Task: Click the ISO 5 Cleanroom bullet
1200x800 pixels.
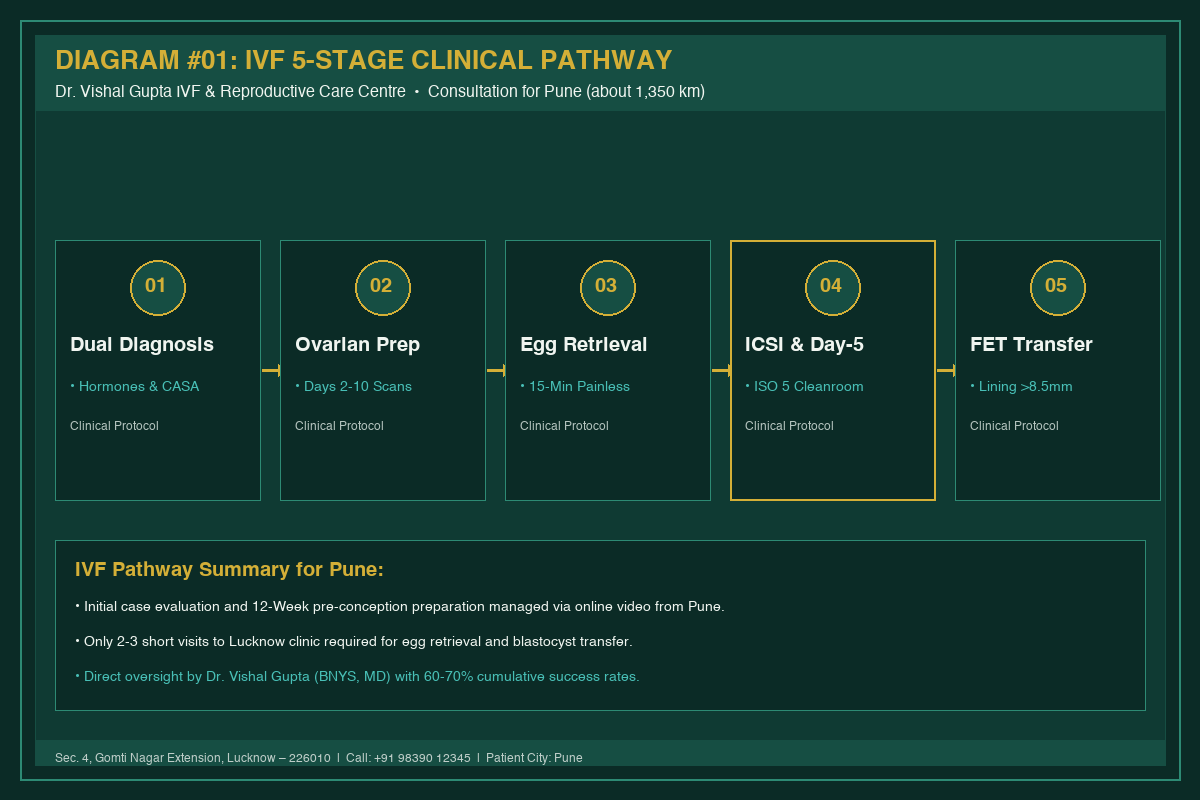Action: point(804,386)
